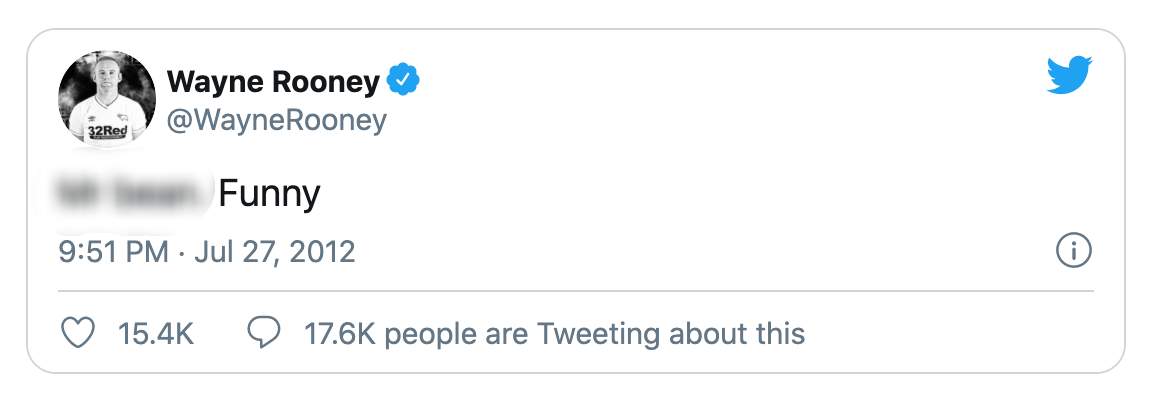This screenshot has width=1158, height=412.
Task: Click the dot separator in the timestamp
Action: pyautogui.click(x=181, y=252)
